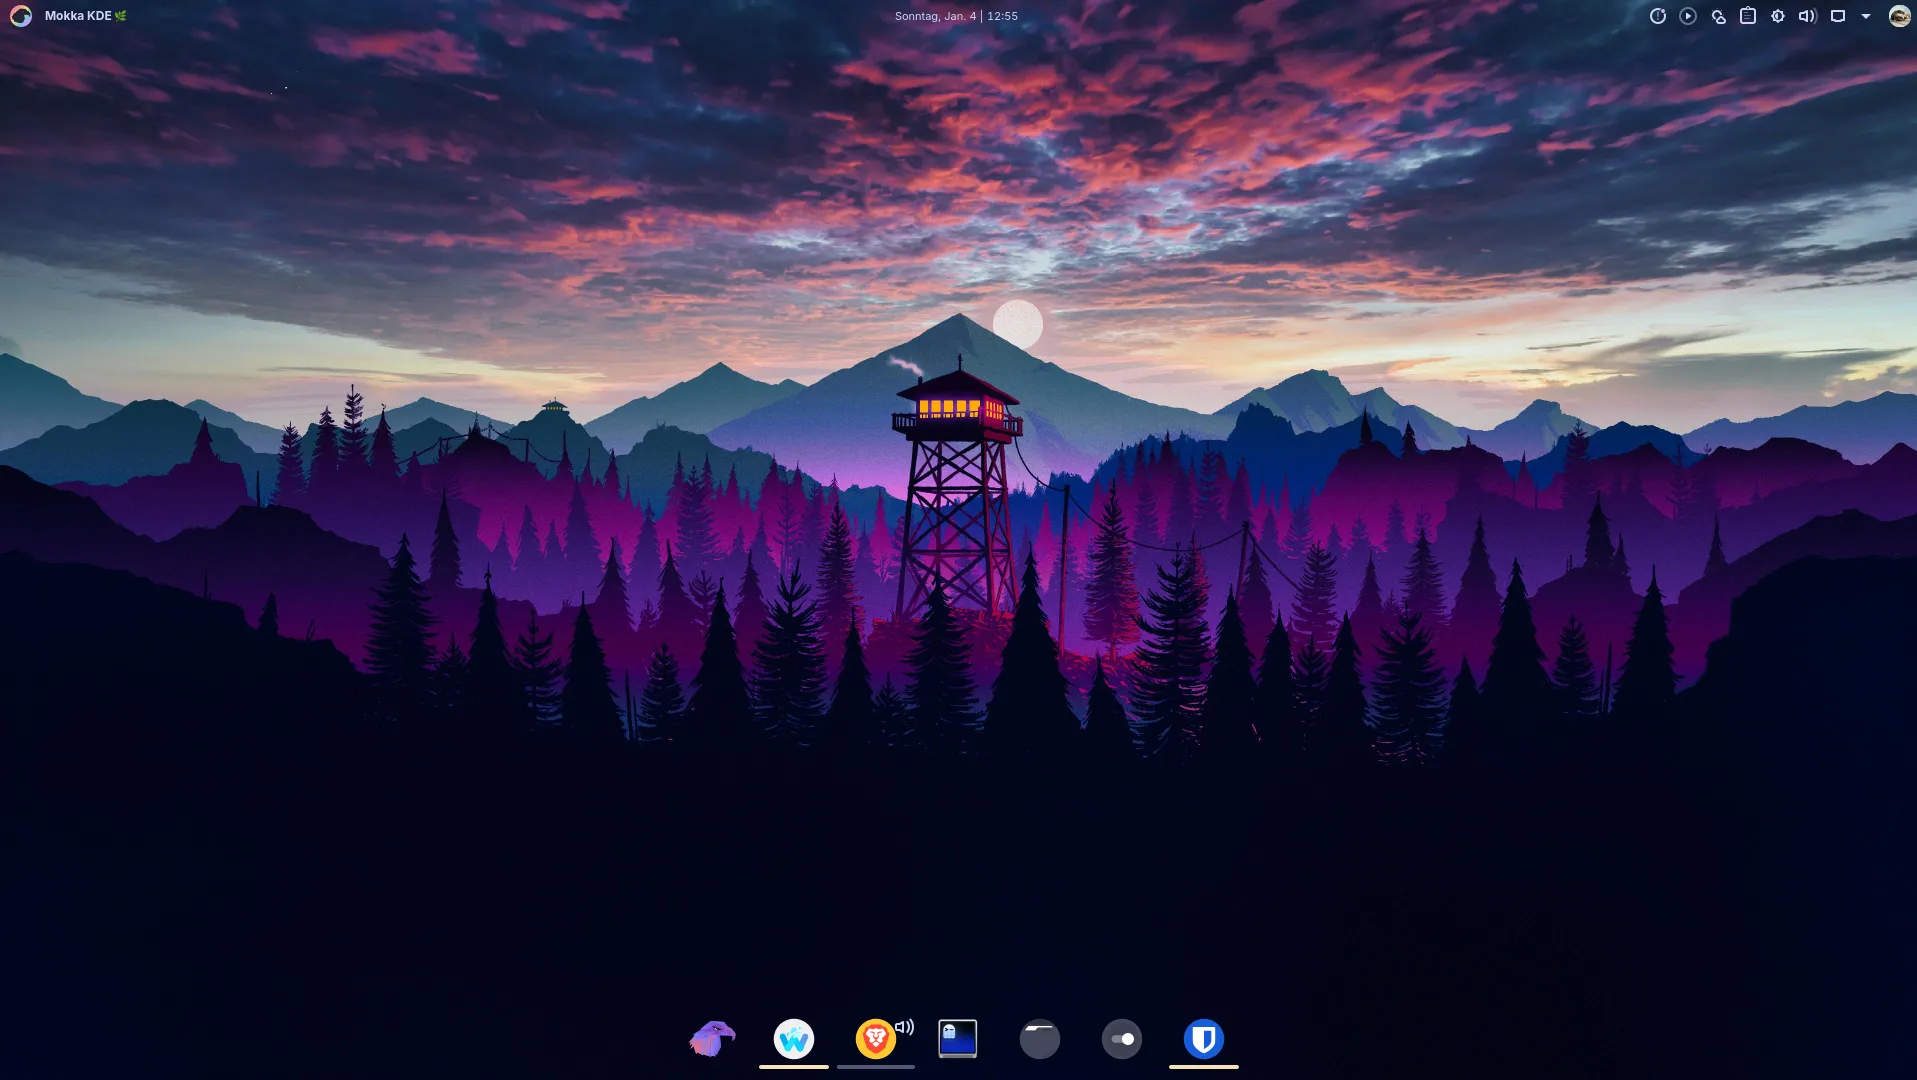
Task: Open the weather tray icon
Action: 1718,16
